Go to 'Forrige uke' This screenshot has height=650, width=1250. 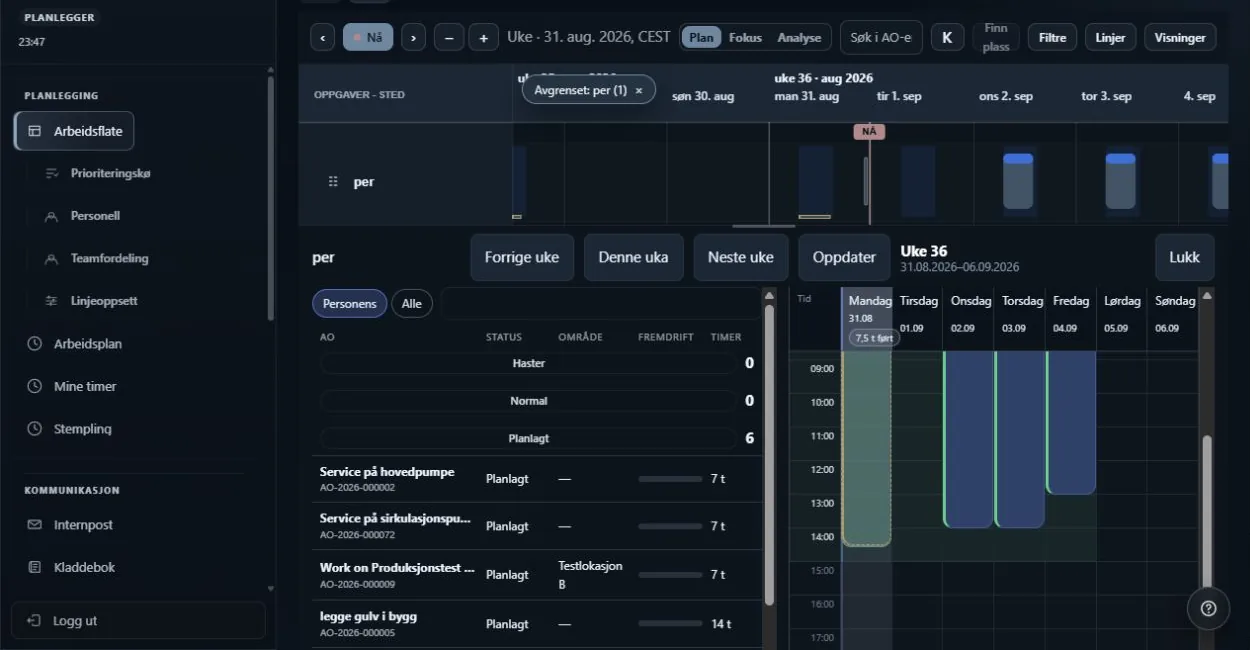(522, 257)
